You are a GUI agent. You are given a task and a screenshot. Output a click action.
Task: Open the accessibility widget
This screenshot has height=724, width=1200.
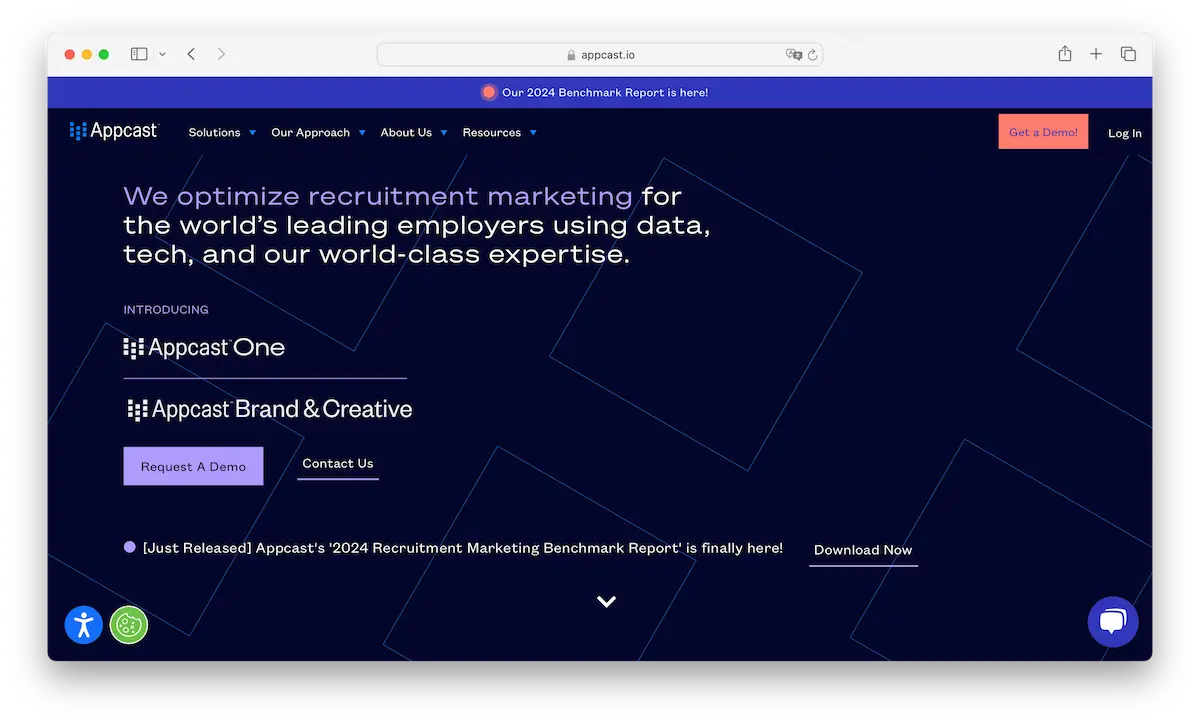pyautogui.click(x=83, y=624)
